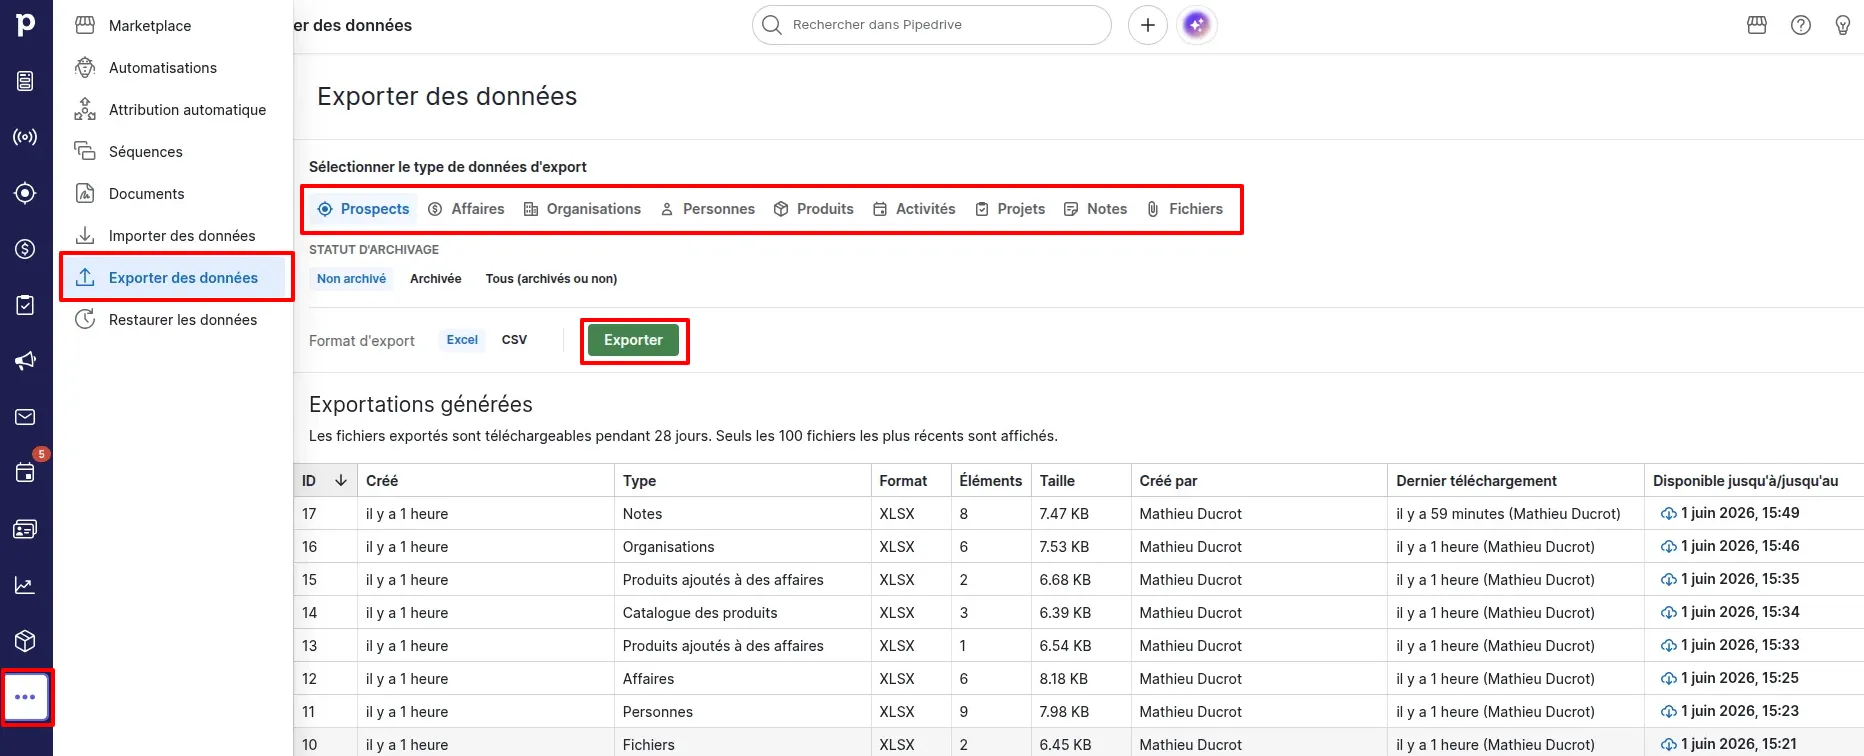
Task: Open the document list icon in left rail
Action: click(x=26, y=81)
